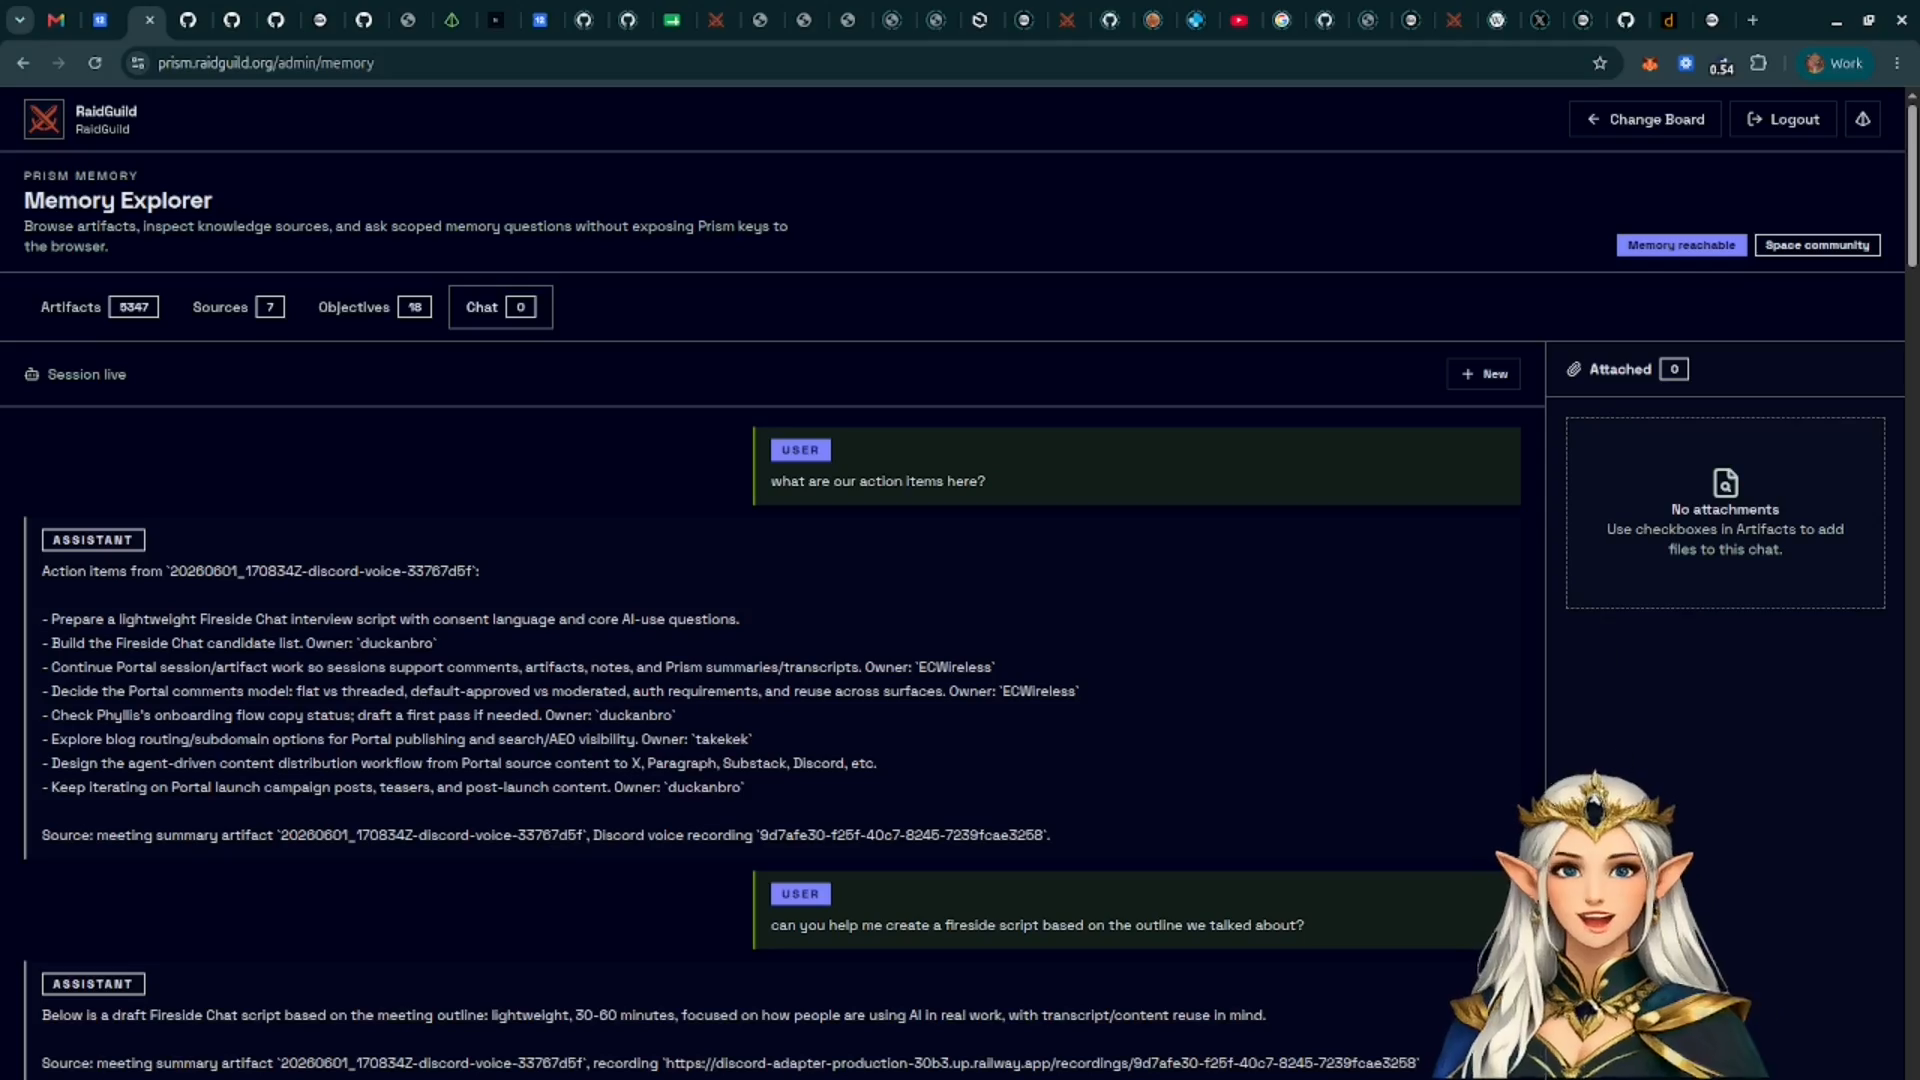Go back to the previous page
The height and width of the screenshot is (1080, 1920).
coord(23,63)
